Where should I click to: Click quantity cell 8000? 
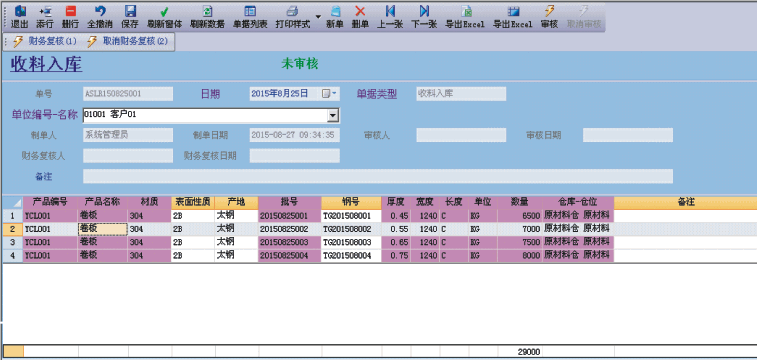(519, 255)
